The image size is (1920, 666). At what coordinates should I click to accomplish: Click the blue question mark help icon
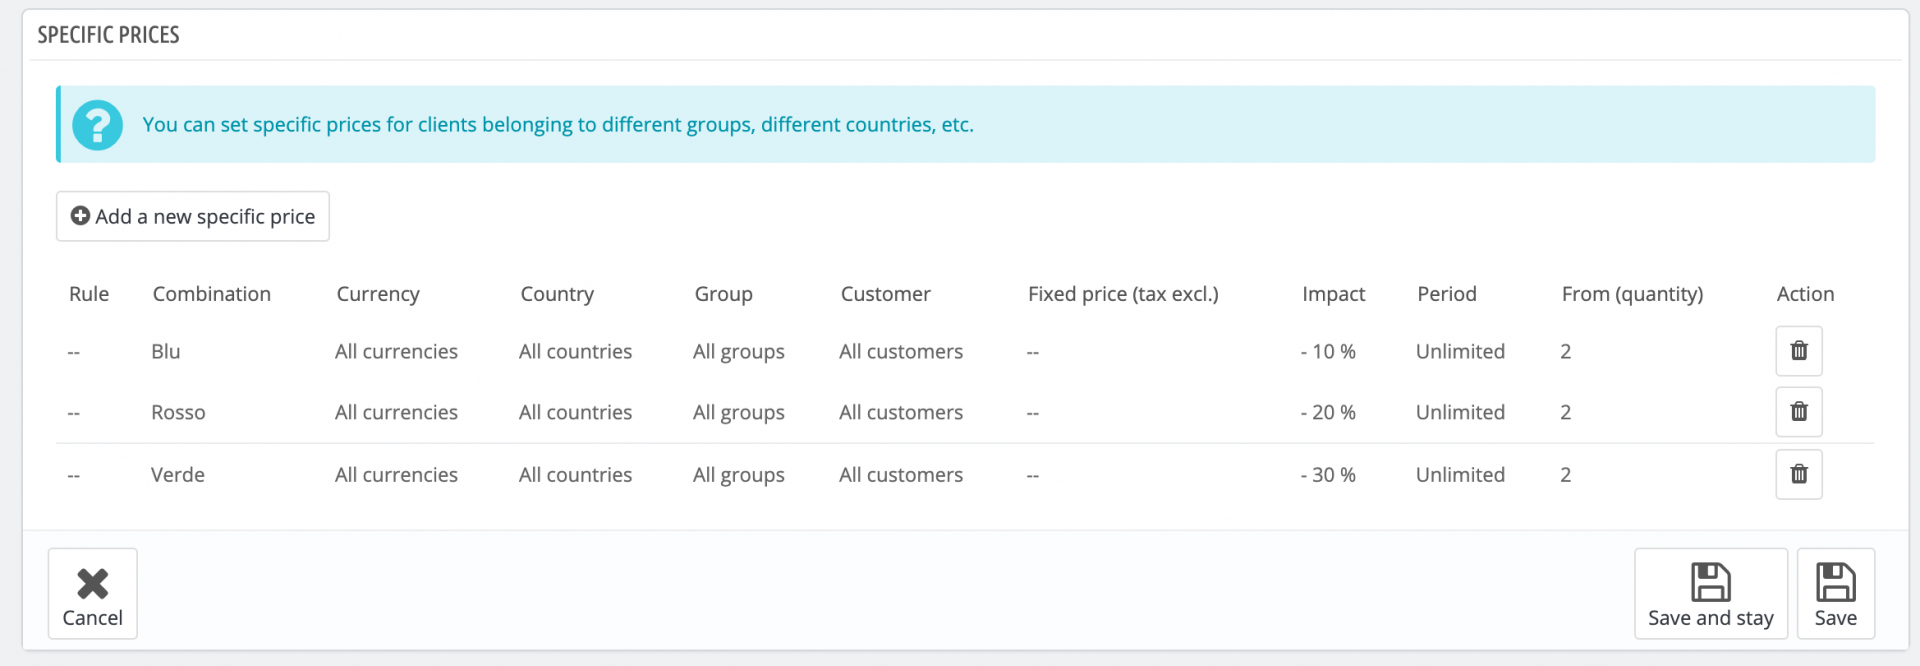(x=97, y=125)
